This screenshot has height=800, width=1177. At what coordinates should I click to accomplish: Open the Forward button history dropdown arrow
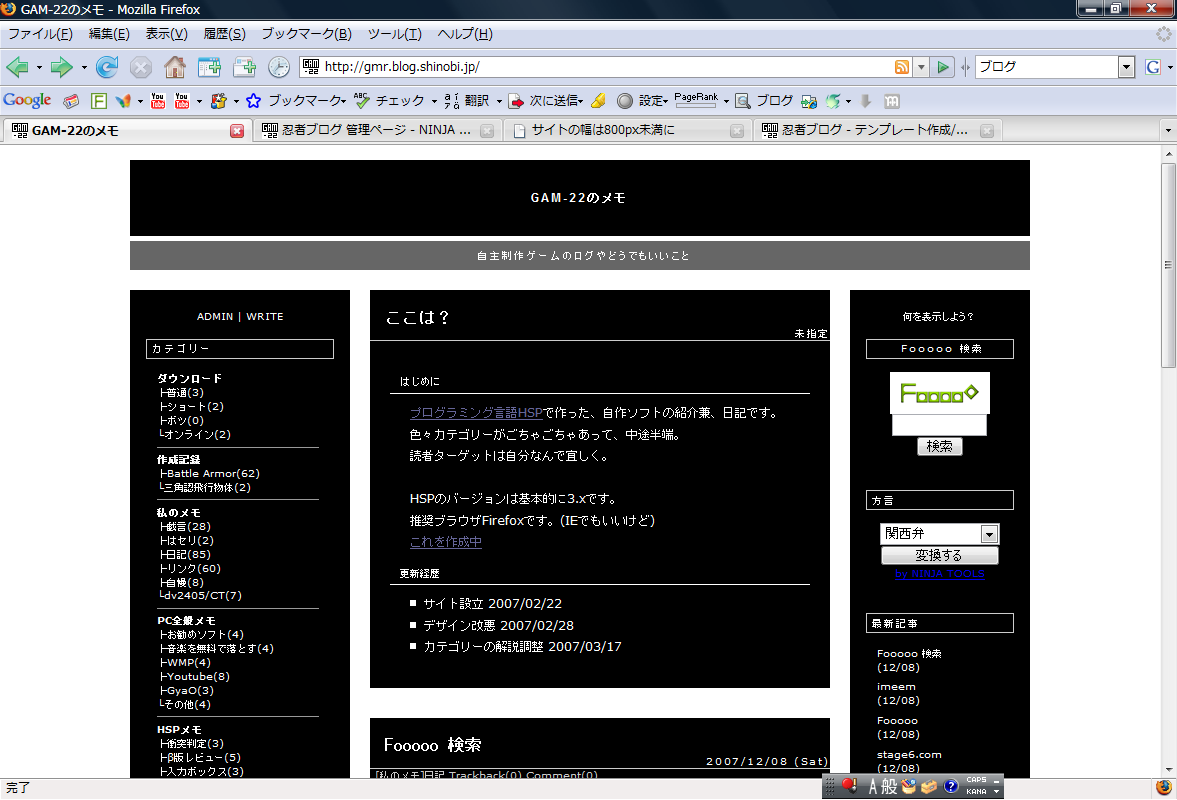(84, 68)
